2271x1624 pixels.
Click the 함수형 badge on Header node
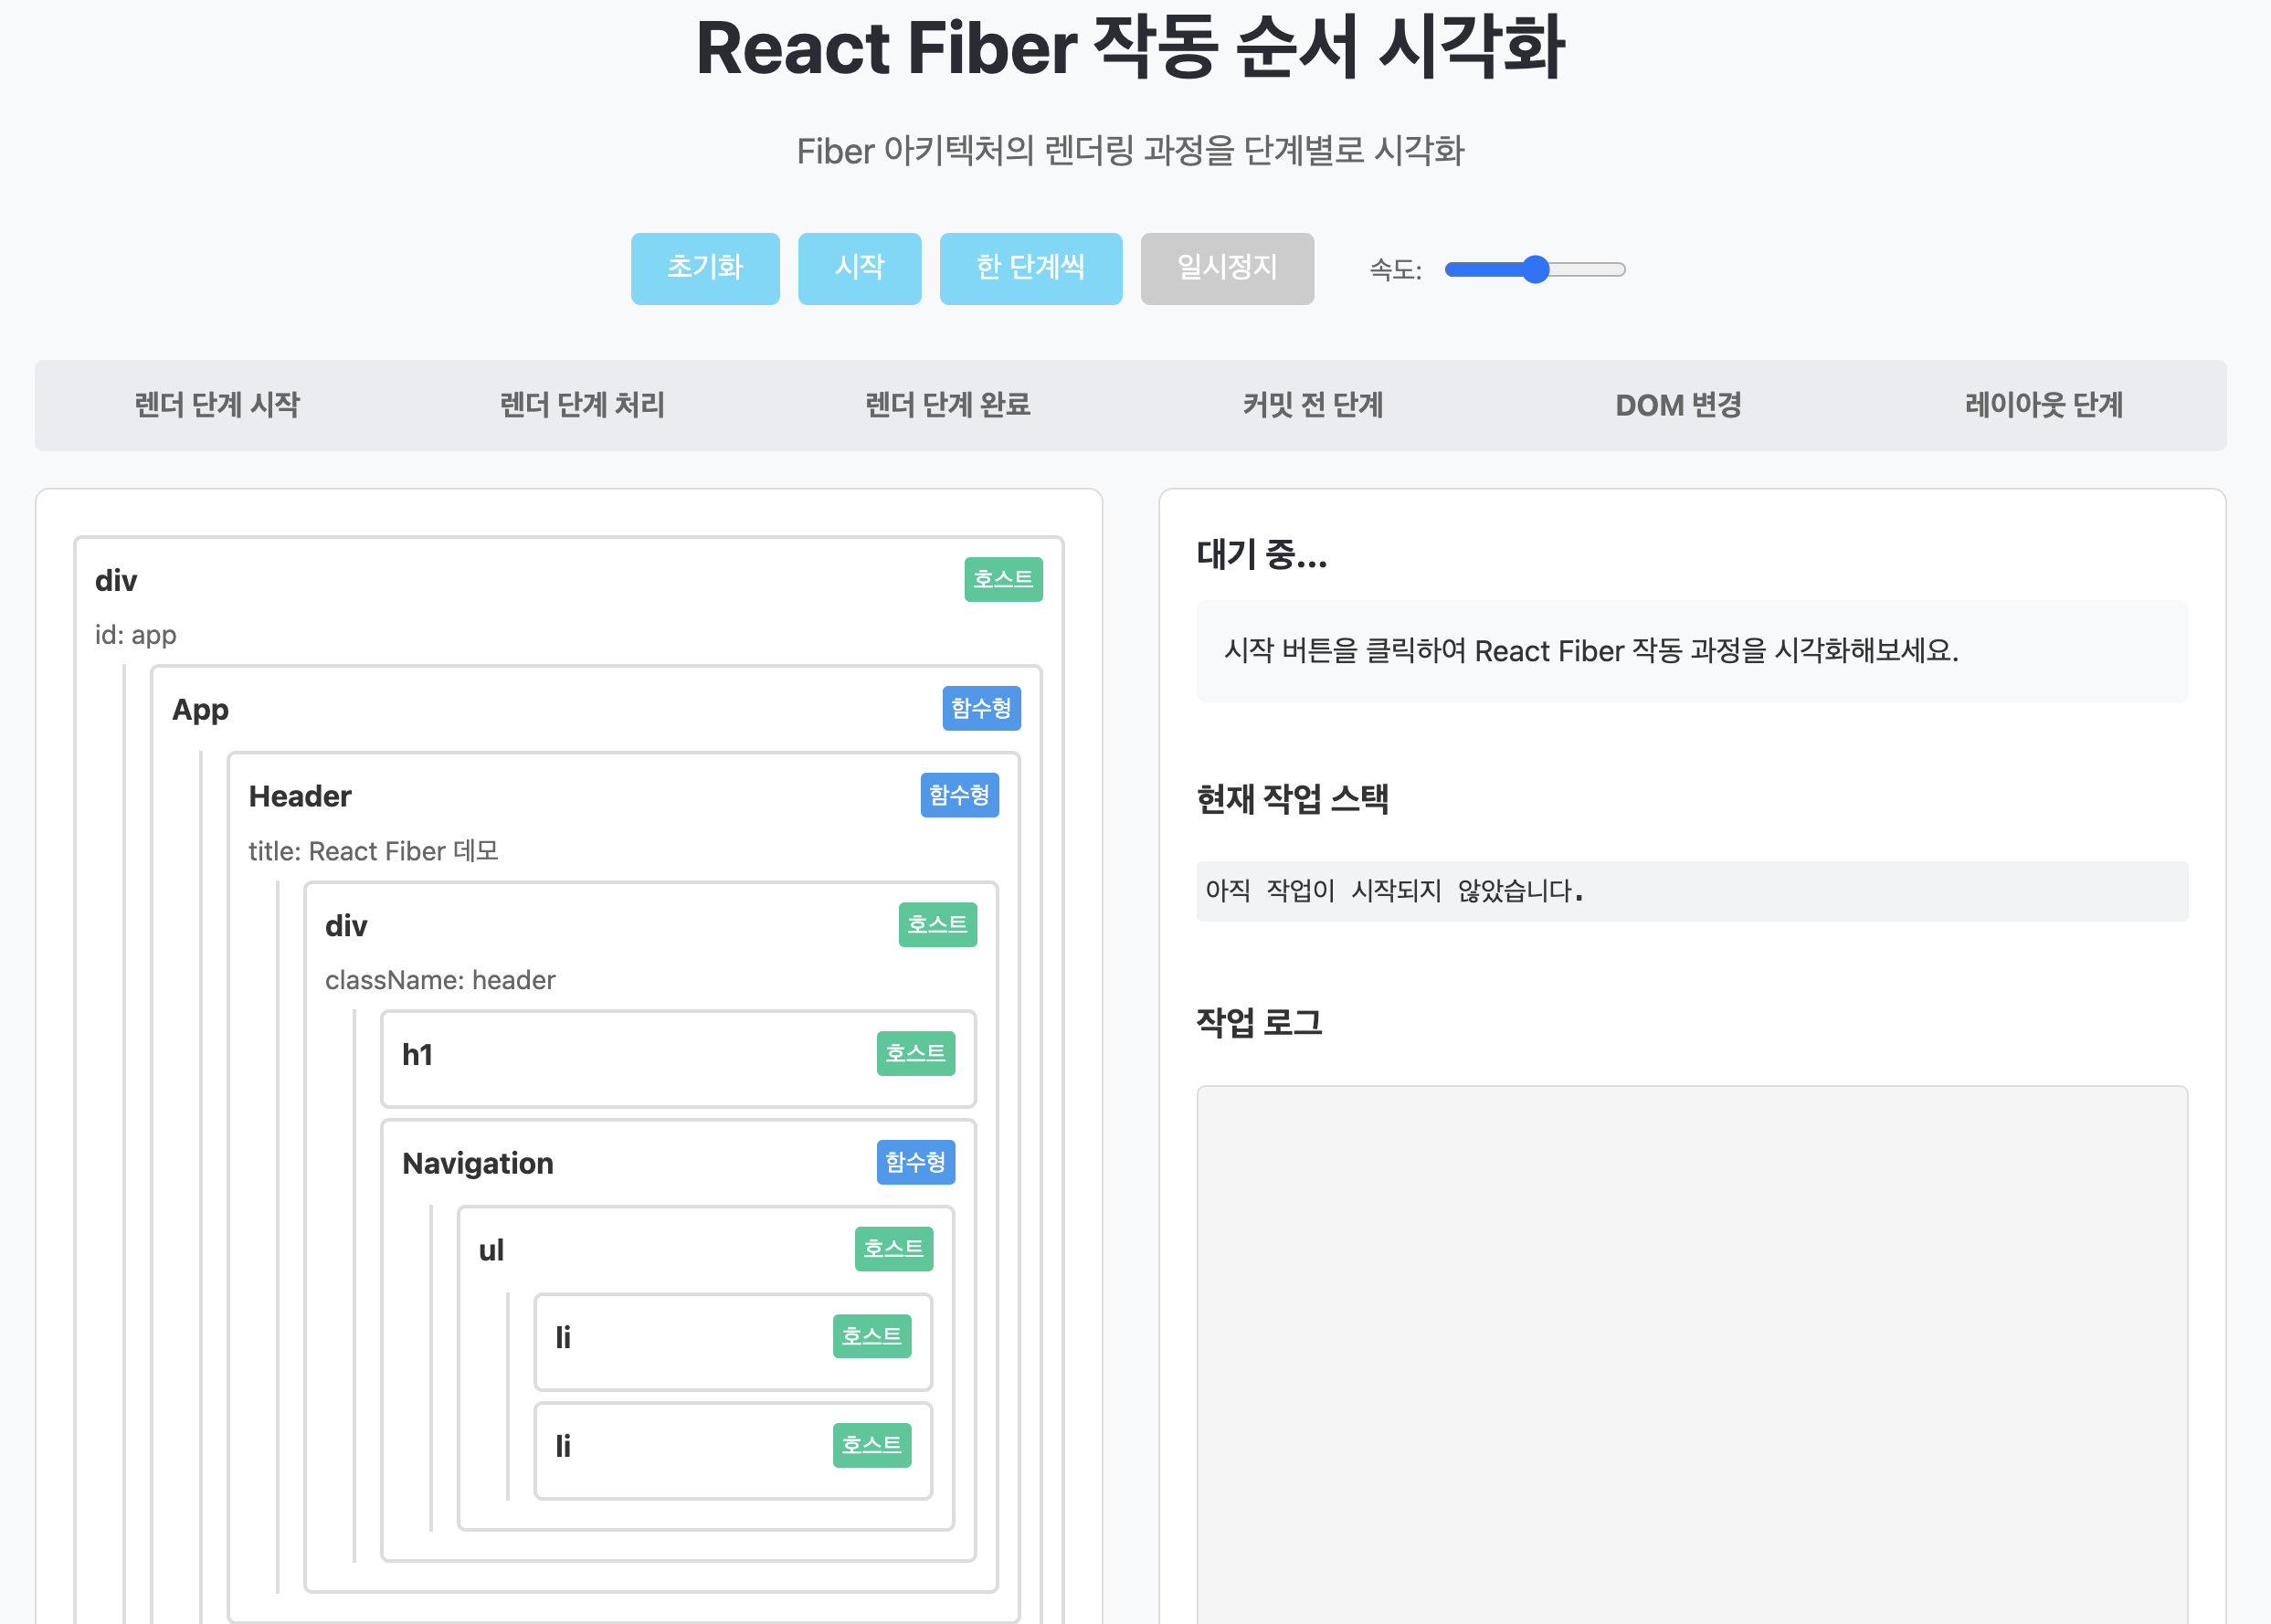(x=958, y=795)
